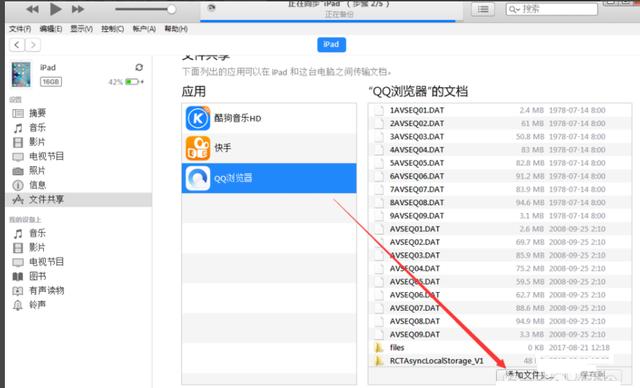Open the 显示(V) menu

81,29
